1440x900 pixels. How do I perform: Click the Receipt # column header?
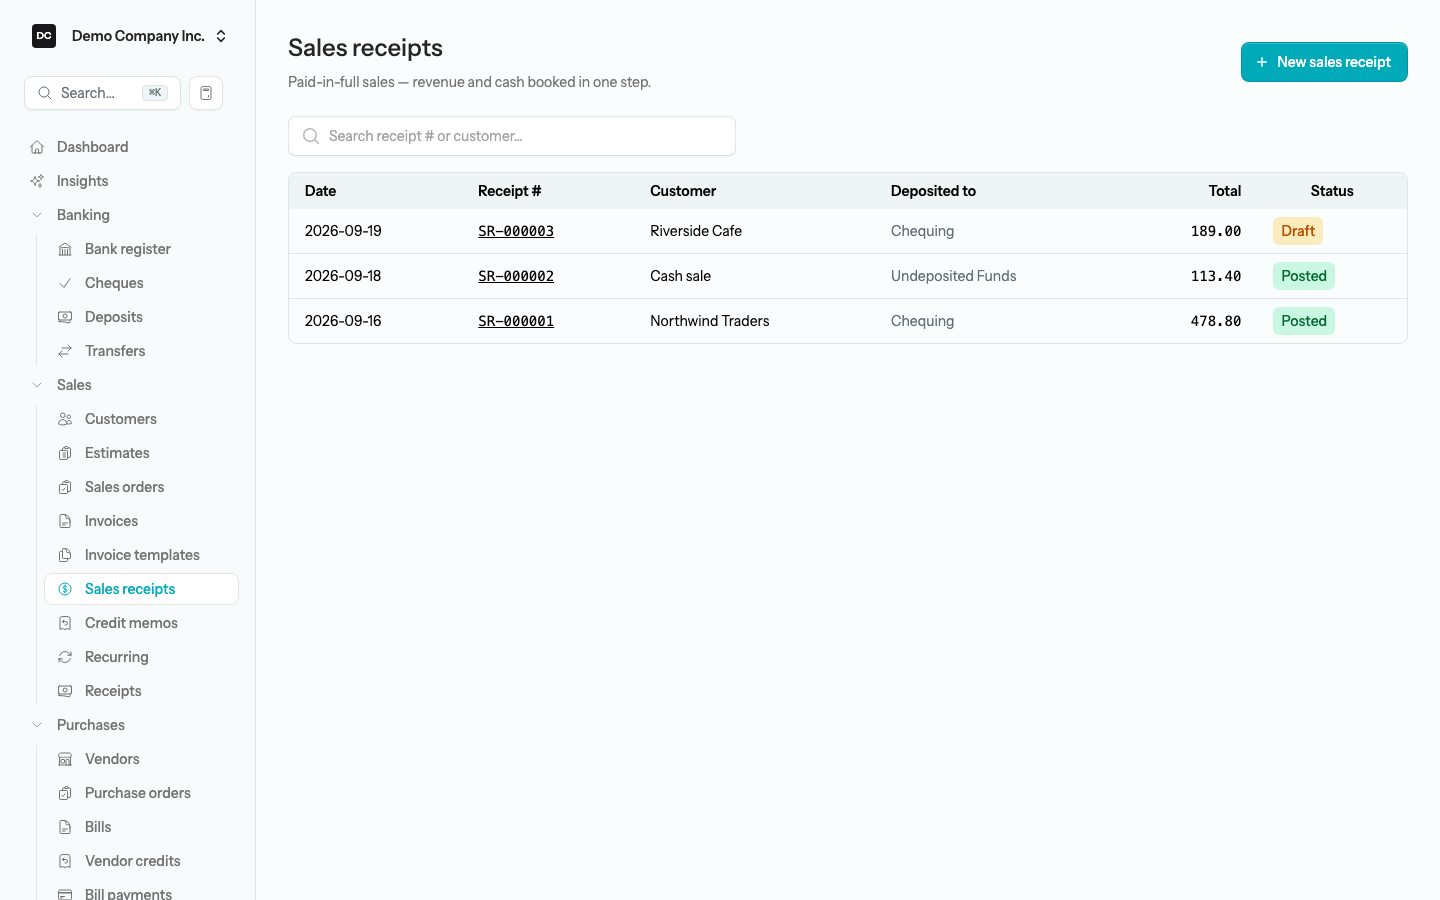click(509, 191)
